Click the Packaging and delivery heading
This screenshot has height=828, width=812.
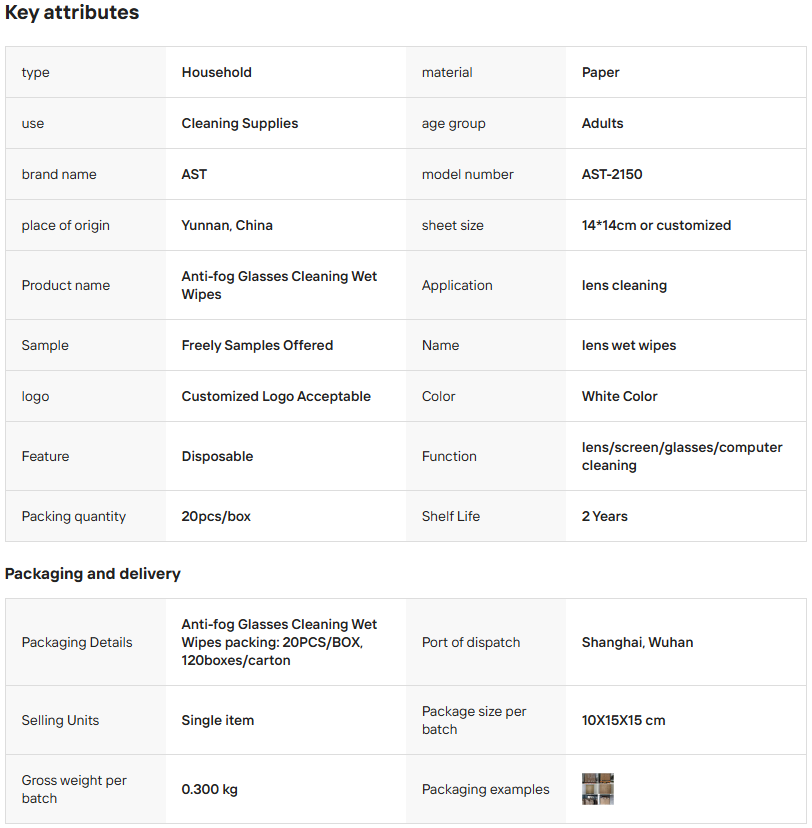93,574
